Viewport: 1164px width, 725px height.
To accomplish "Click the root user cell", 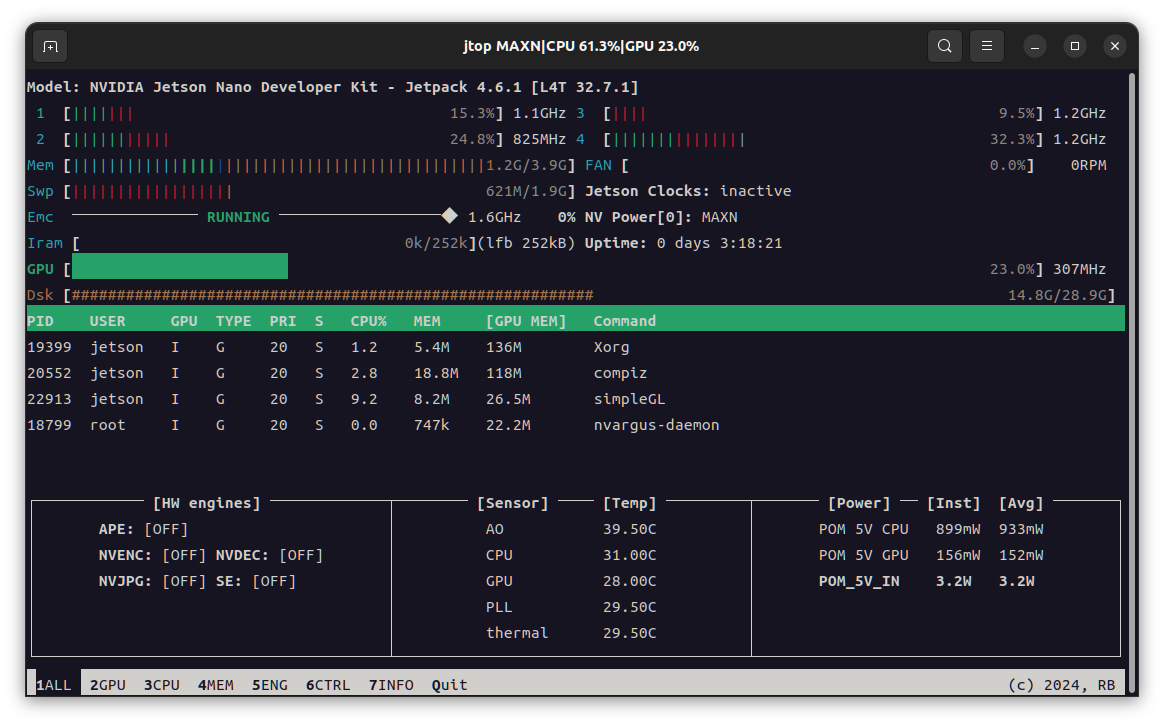I will click(x=108, y=425).
